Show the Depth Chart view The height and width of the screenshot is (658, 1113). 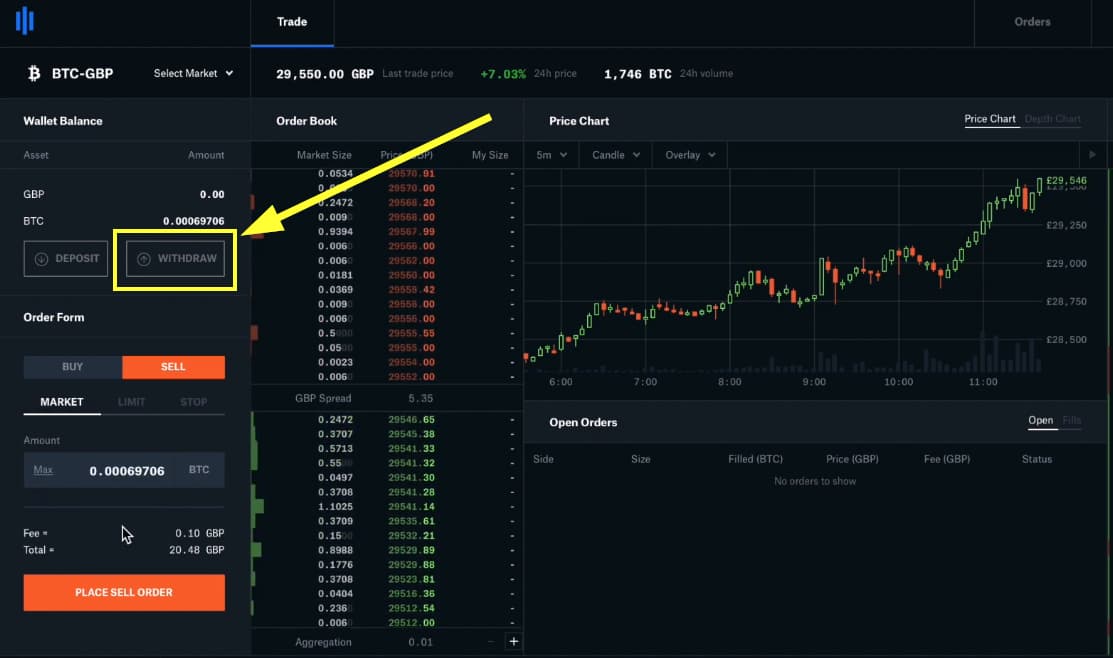(x=1052, y=118)
